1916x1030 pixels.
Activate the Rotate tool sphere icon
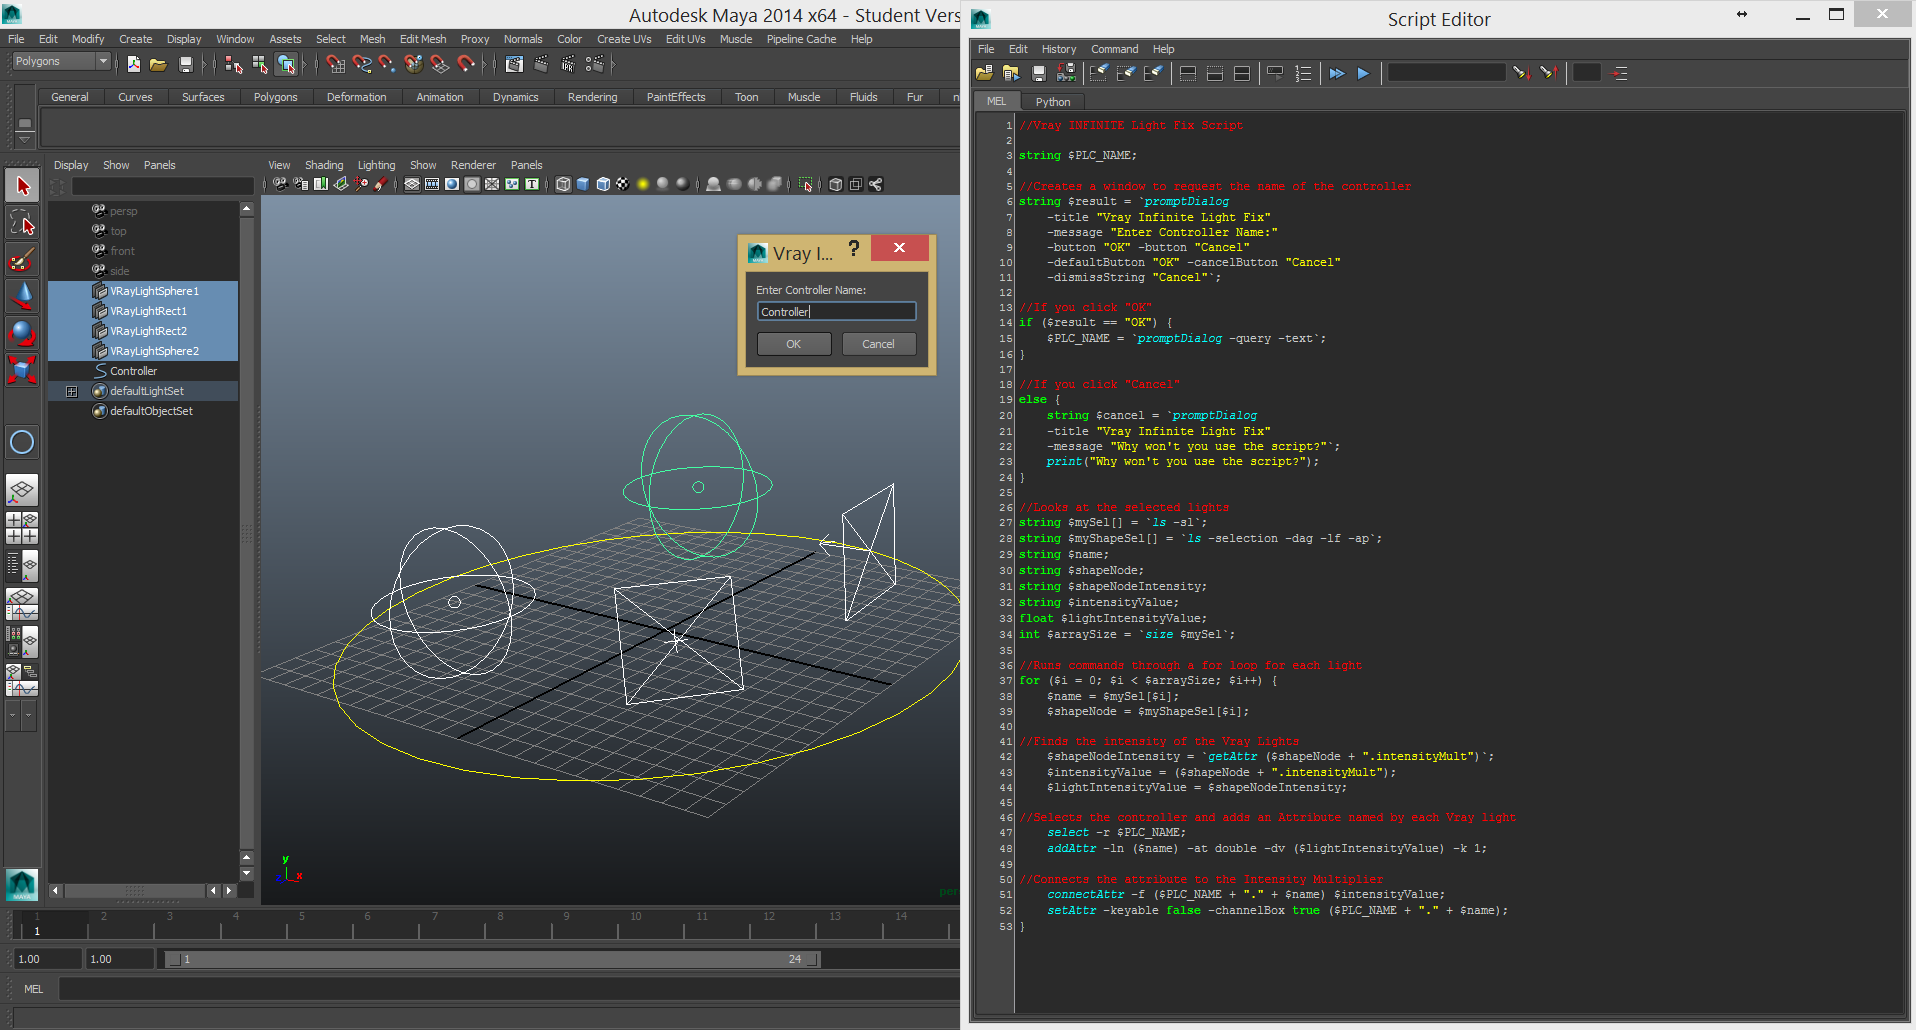(x=22, y=333)
